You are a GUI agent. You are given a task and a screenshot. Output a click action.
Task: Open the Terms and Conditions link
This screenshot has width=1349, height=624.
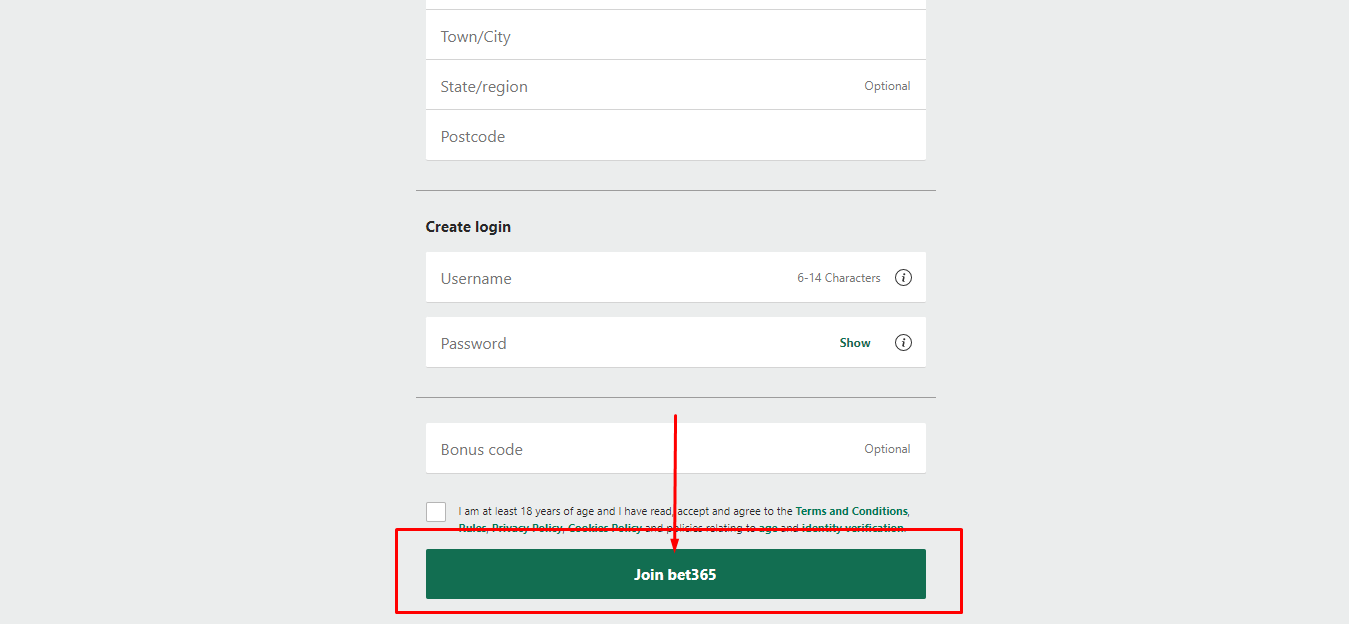pos(851,511)
